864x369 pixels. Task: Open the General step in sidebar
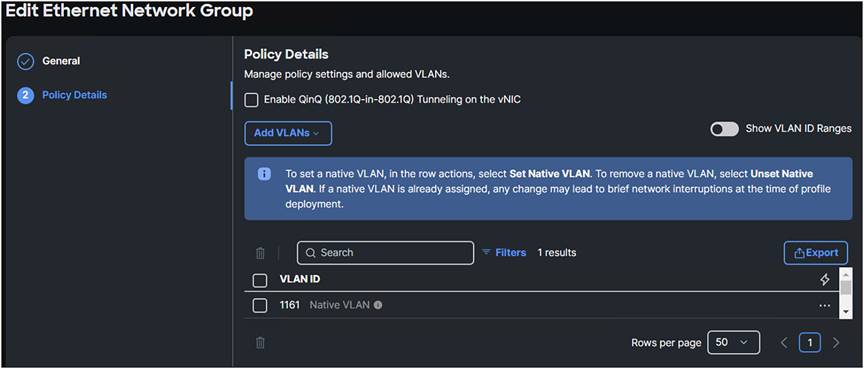point(61,61)
